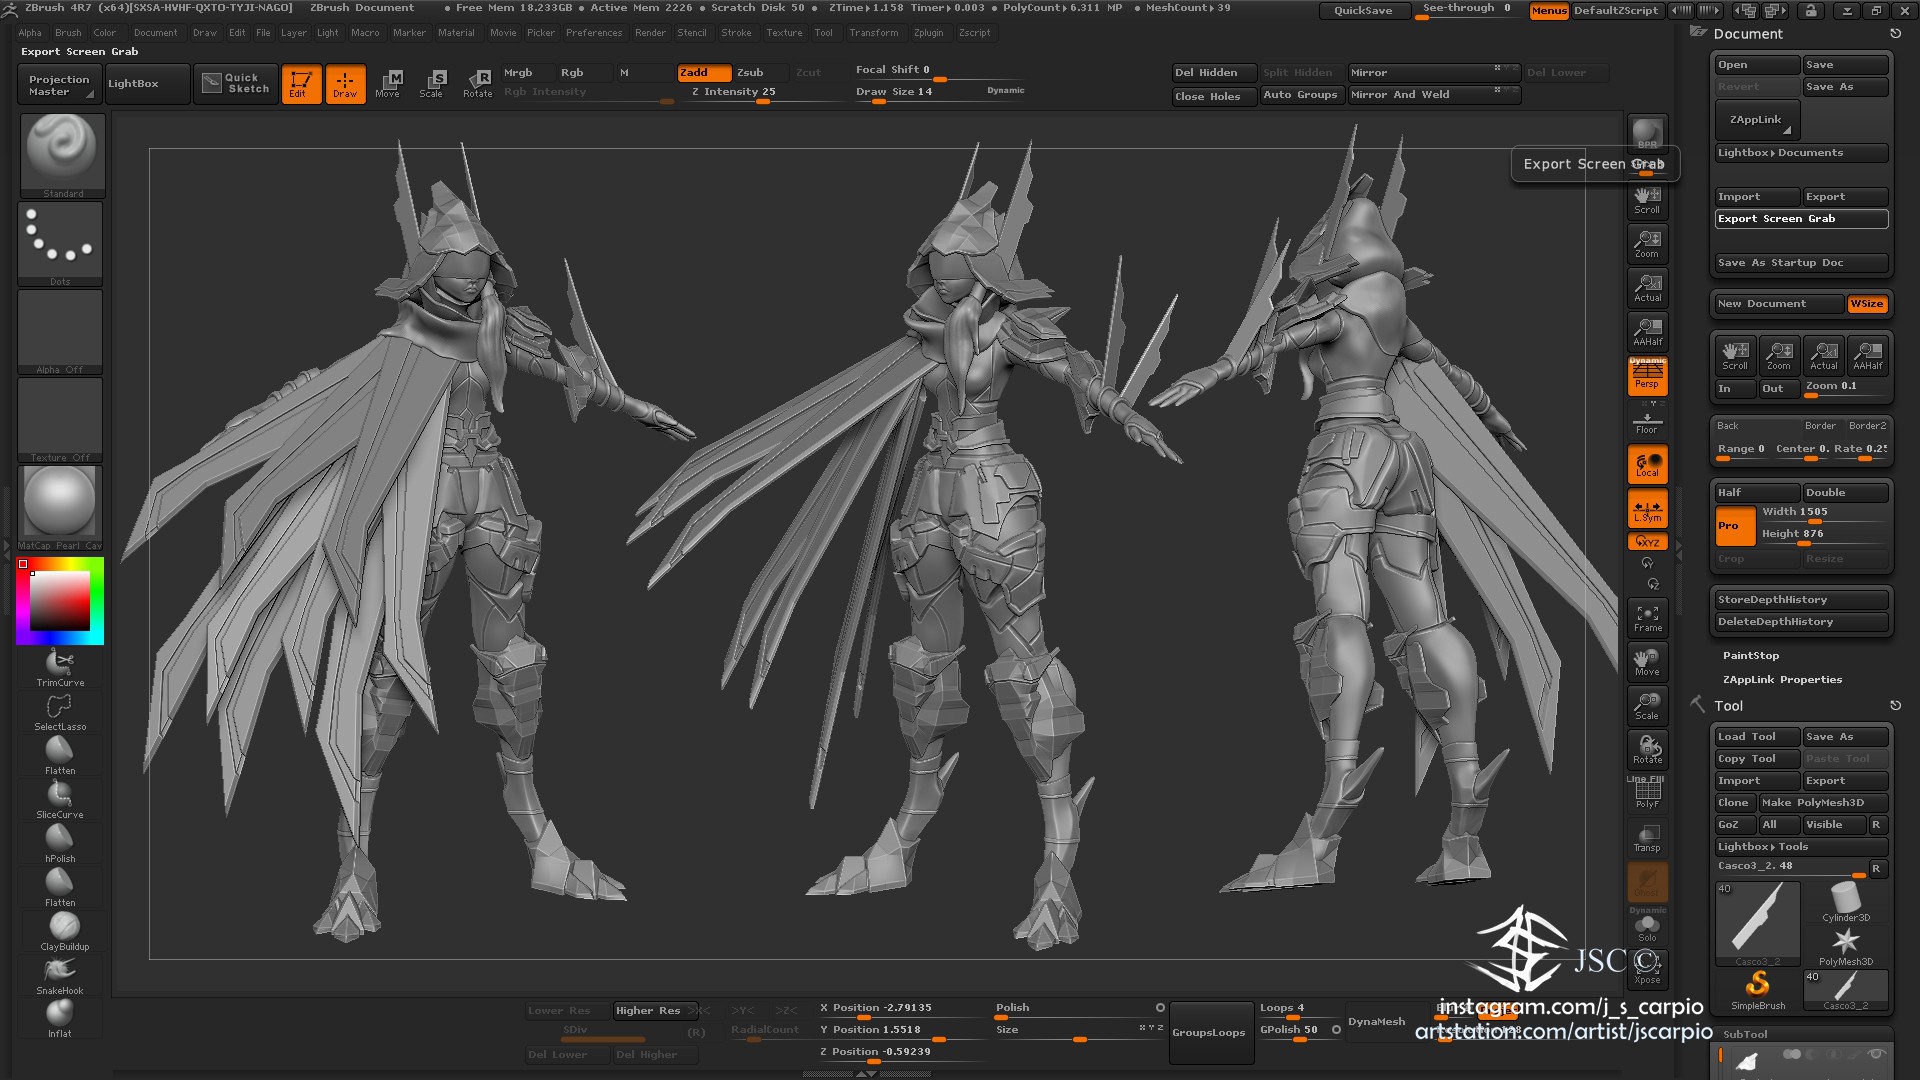Select the Cylinder3D tool thumbnail
This screenshot has width=1920, height=1080.
1845,903
